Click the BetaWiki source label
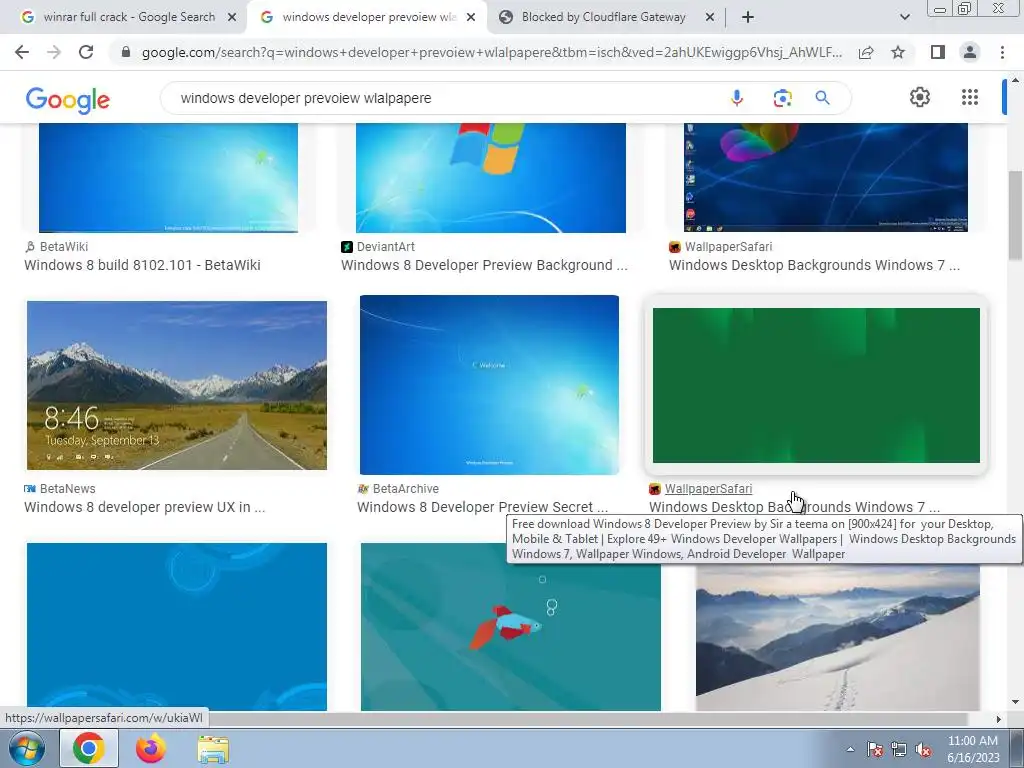Viewport: 1024px width, 768px height. (x=64, y=246)
